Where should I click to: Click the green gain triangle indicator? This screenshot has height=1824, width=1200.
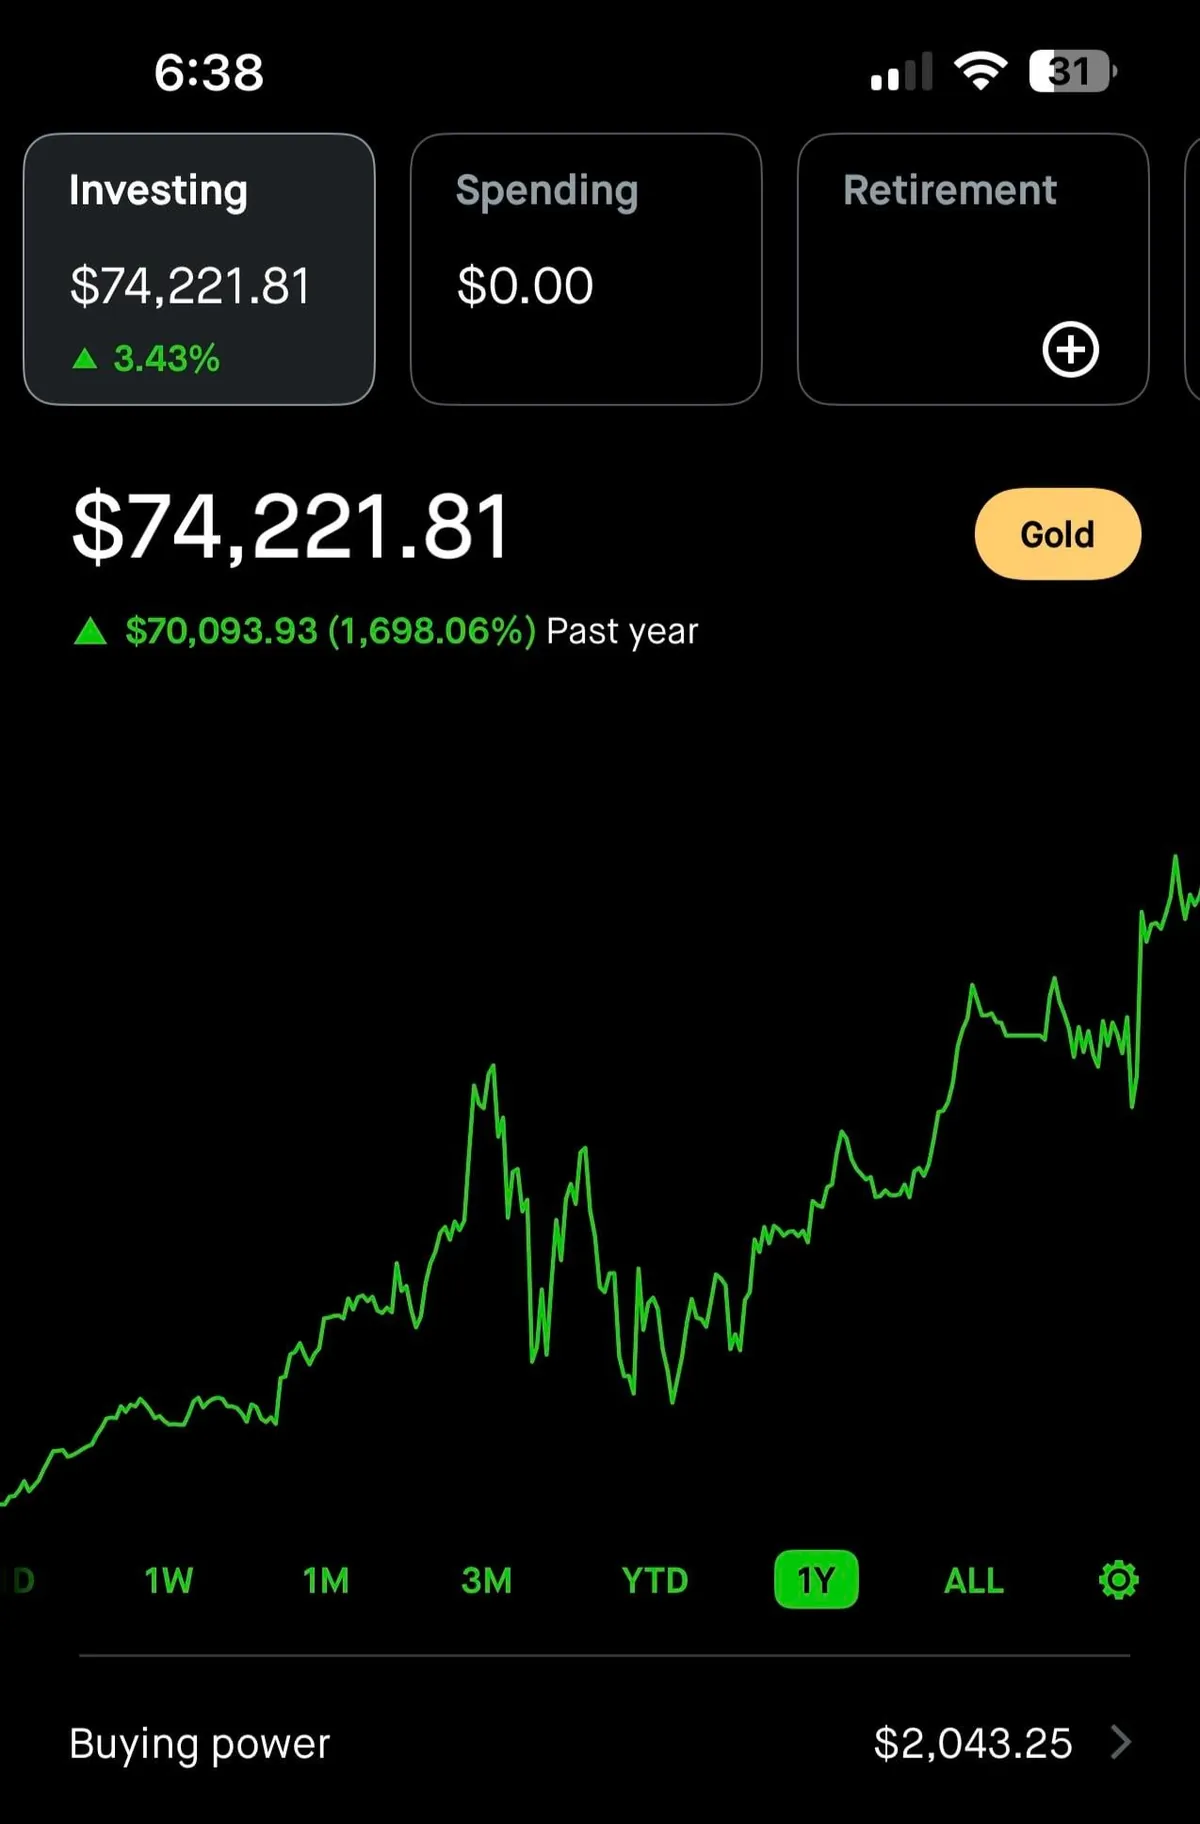click(91, 630)
